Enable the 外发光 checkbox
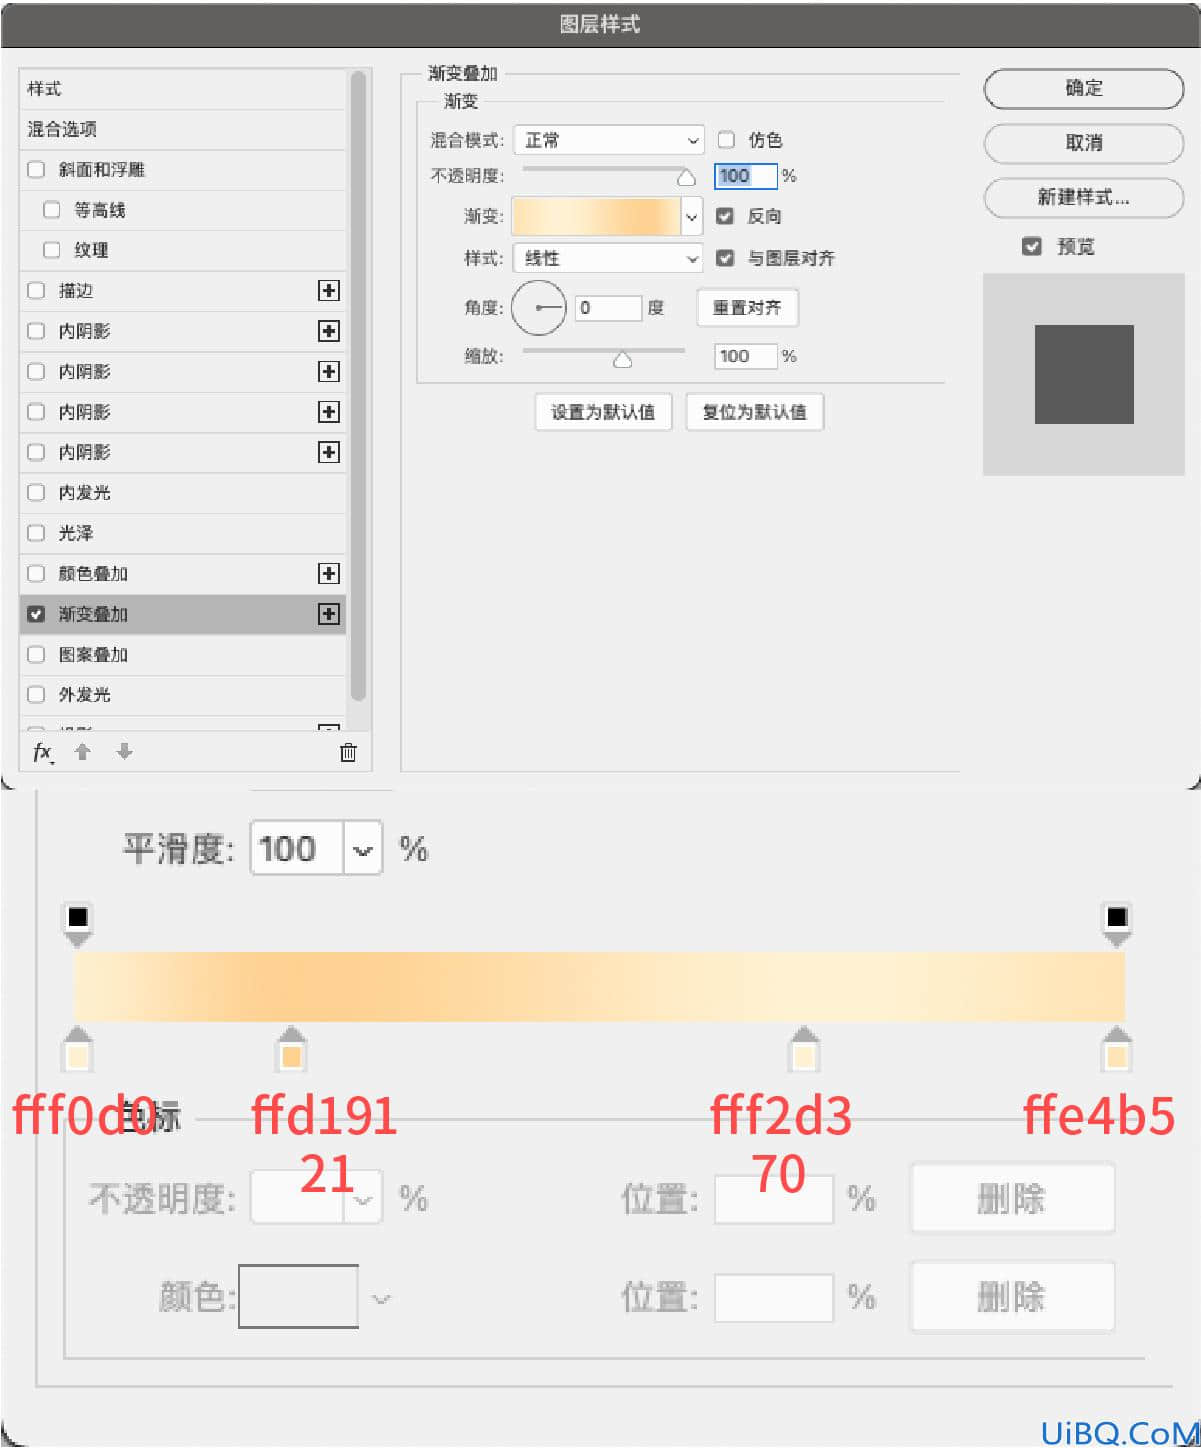1201x1448 pixels. point(36,695)
